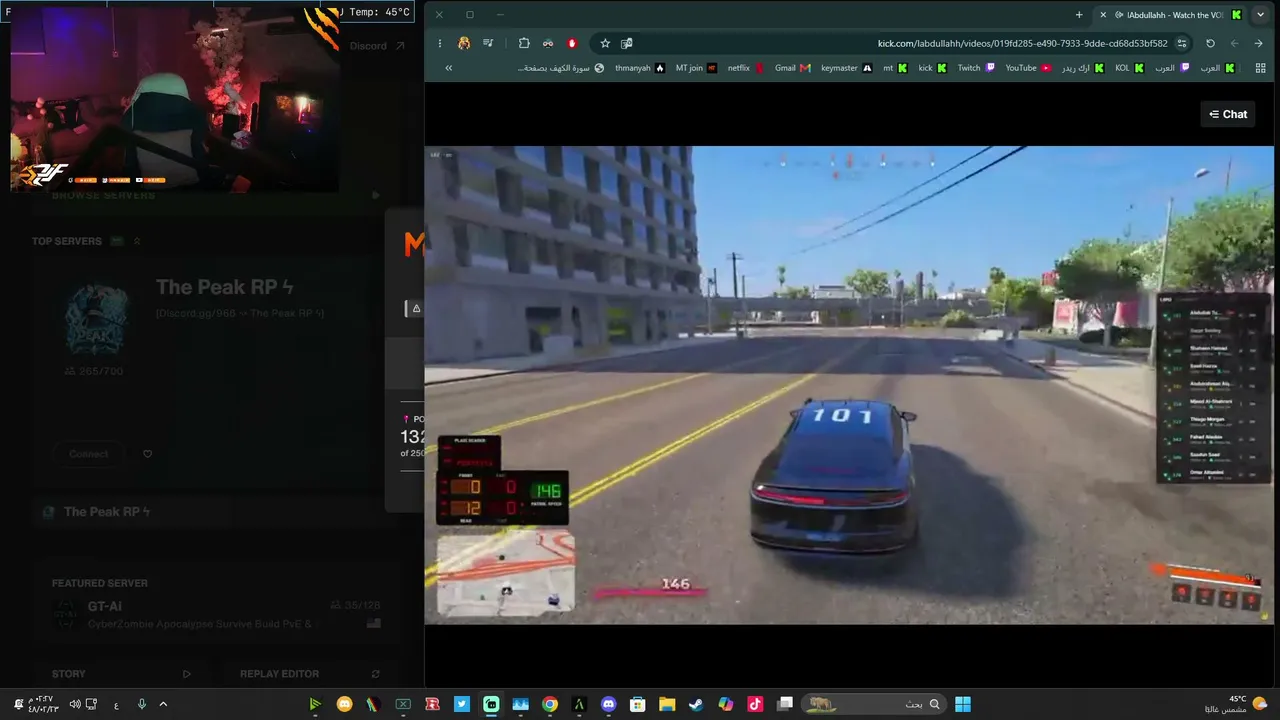Image resolution: width=1280 pixels, height=720 pixels.
Task: Open the volume control in system tray
Action: [74, 704]
